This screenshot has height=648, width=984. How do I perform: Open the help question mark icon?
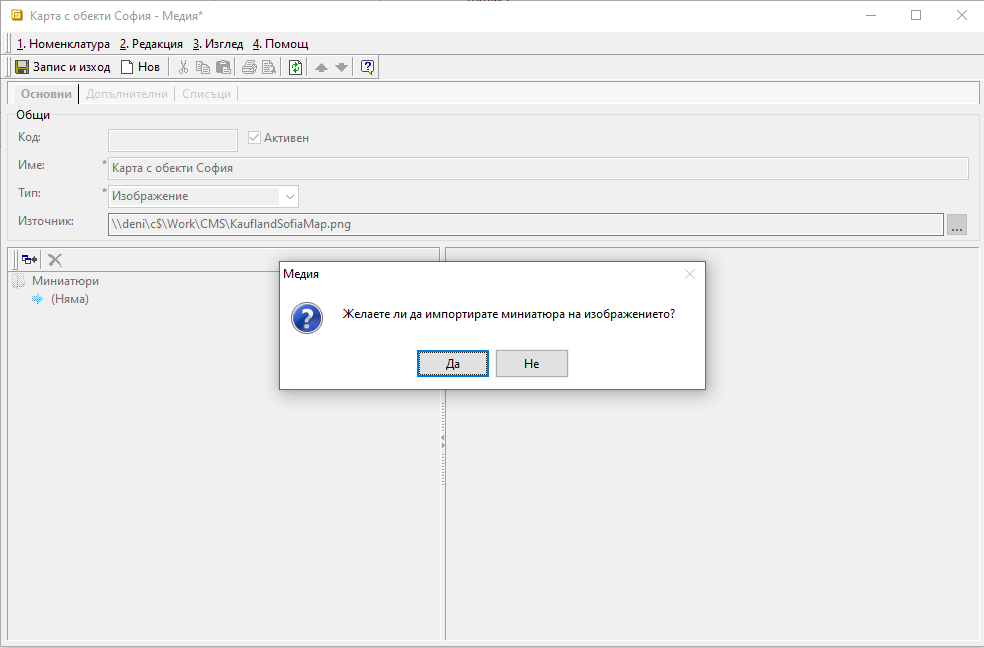coord(367,67)
